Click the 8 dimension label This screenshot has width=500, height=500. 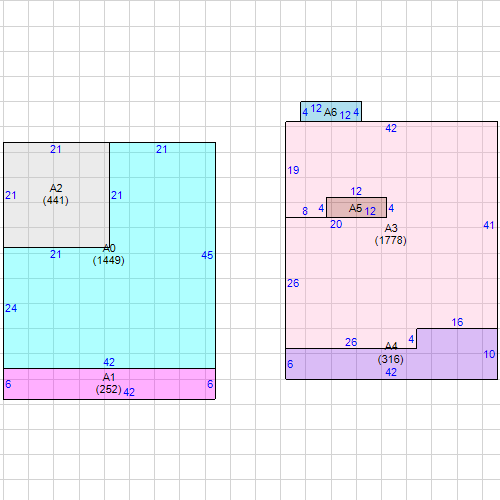(305, 211)
